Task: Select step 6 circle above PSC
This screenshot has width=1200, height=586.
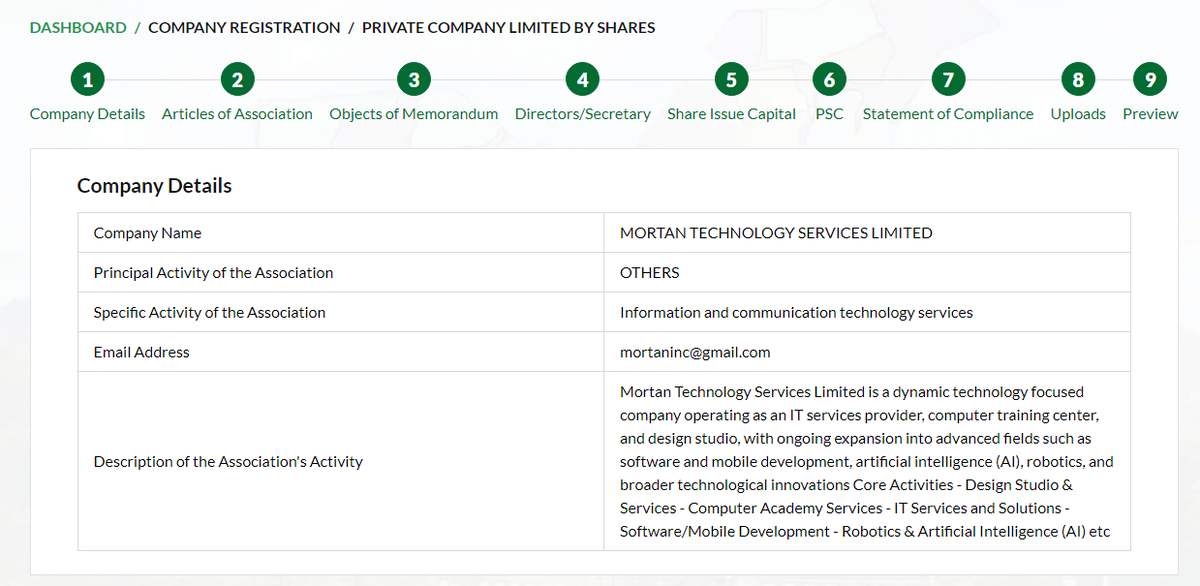Action: coord(829,79)
